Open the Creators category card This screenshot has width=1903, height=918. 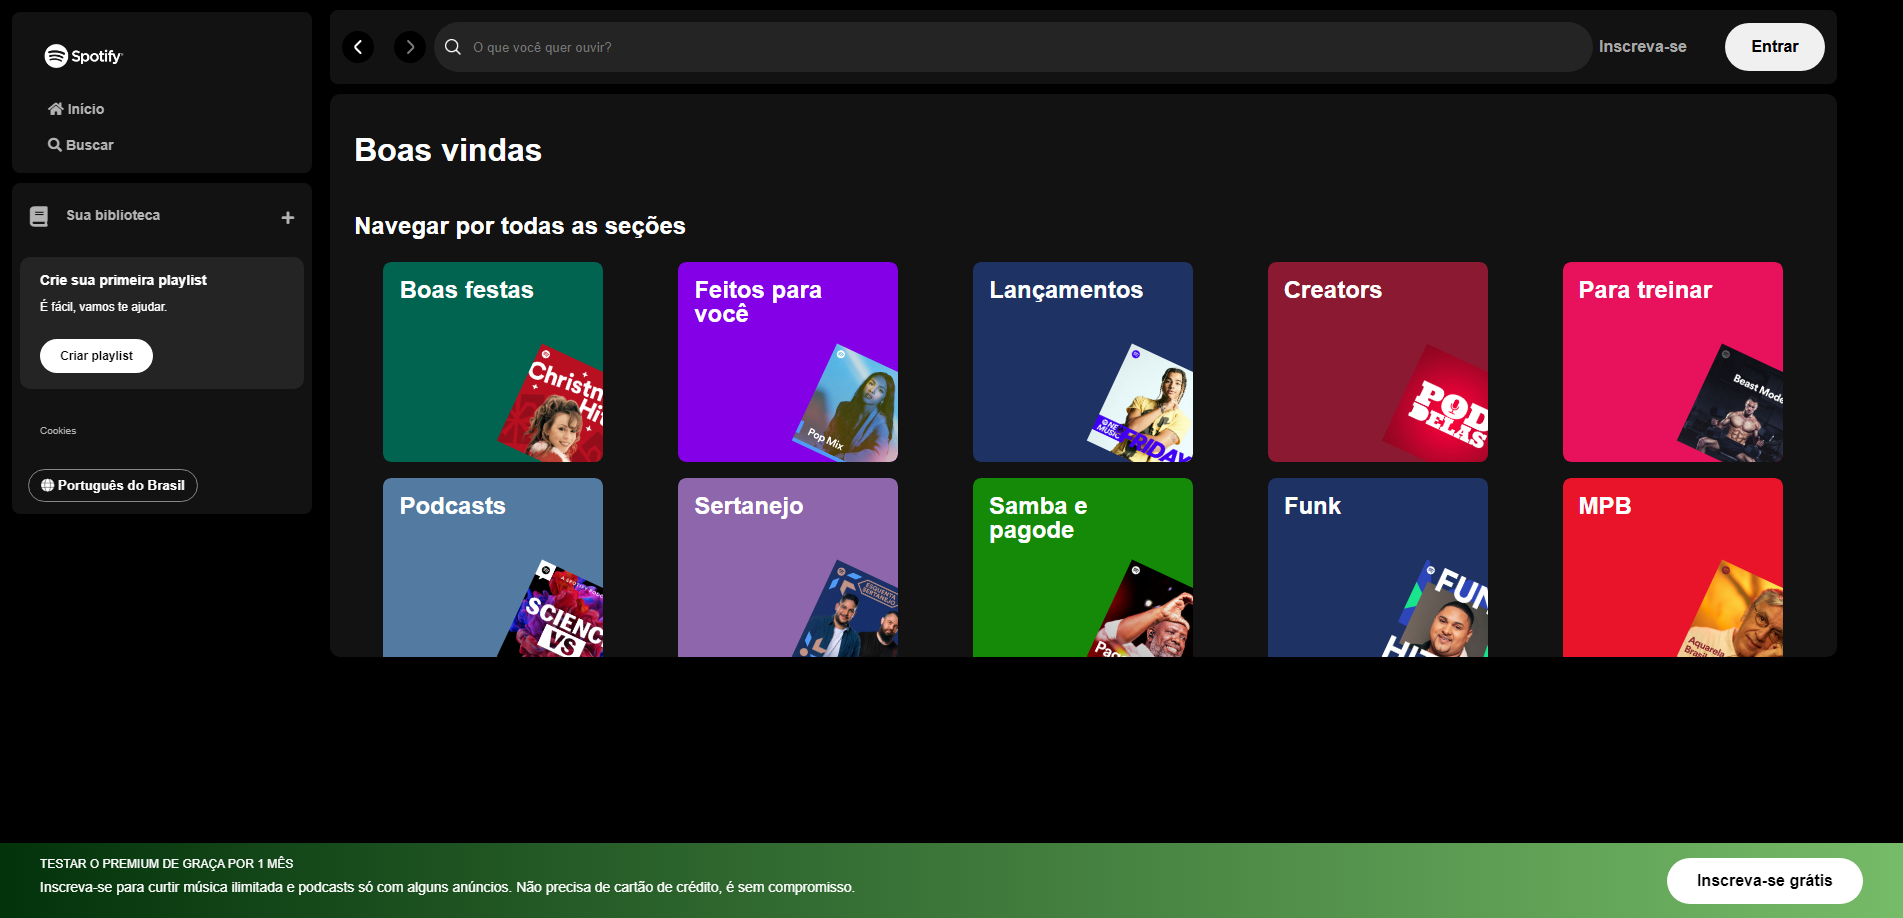(1378, 362)
